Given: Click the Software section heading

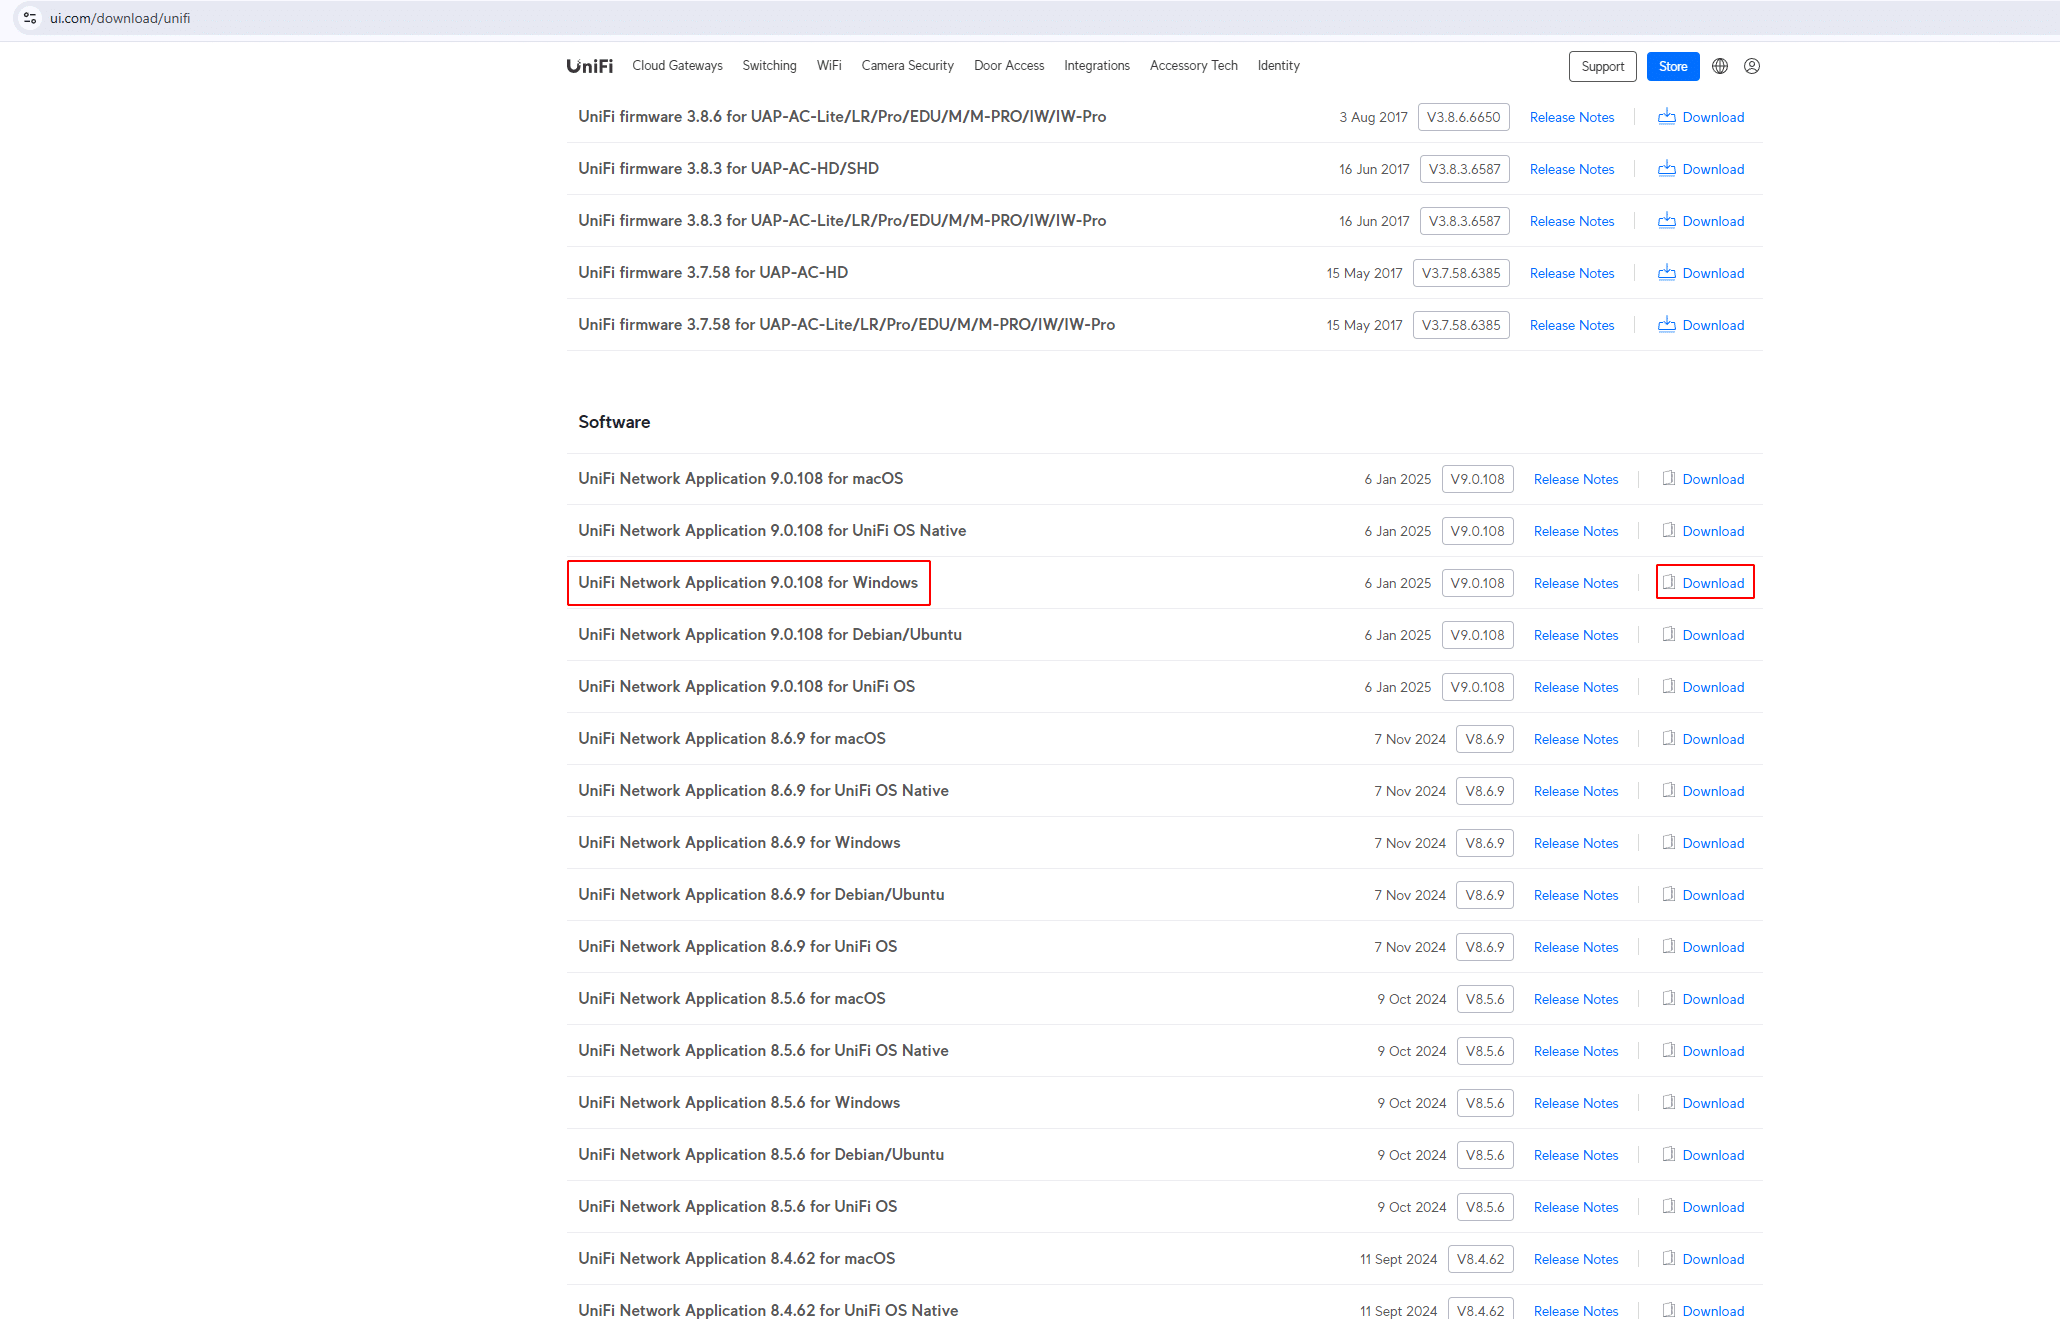Looking at the screenshot, I should point(614,422).
